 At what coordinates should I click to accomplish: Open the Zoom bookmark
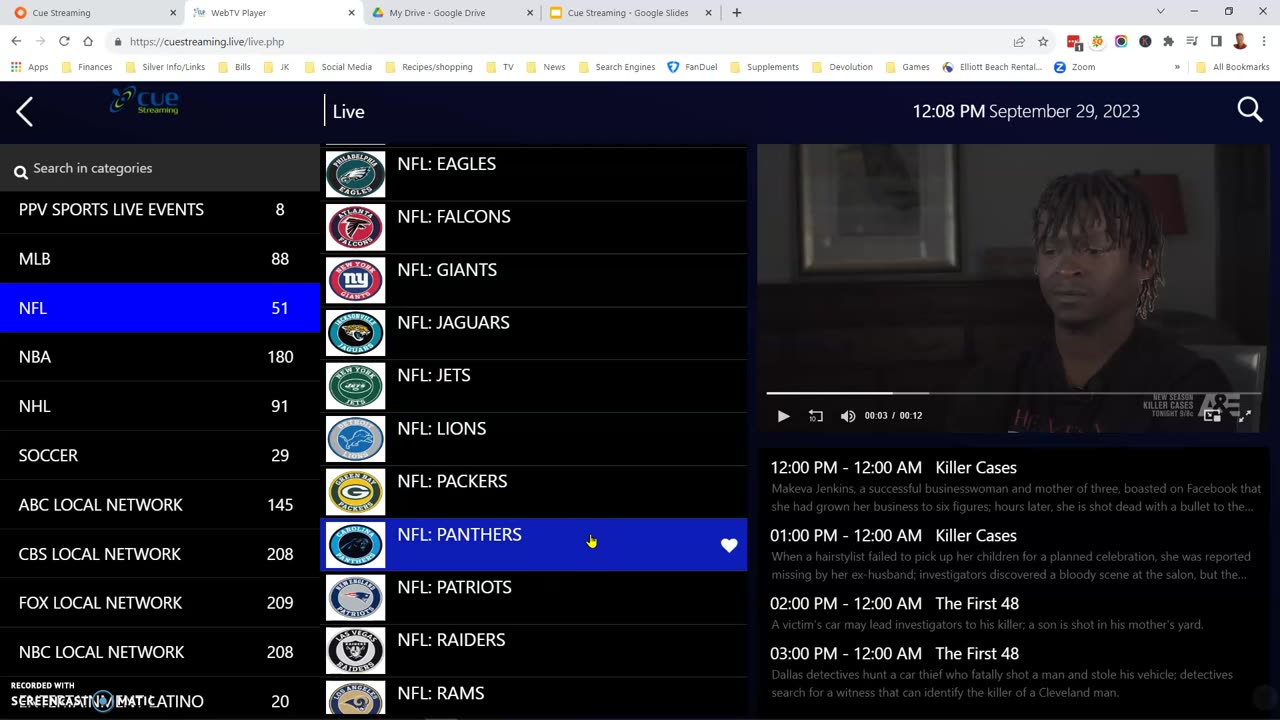click(x=1075, y=67)
